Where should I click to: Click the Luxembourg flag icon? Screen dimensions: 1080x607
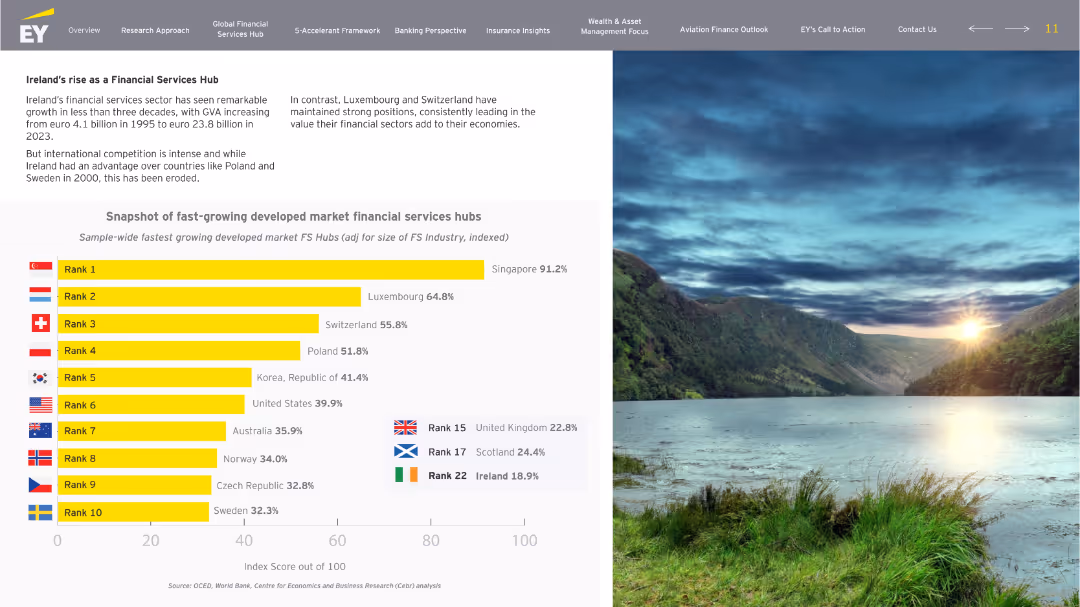pyautogui.click(x=41, y=296)
